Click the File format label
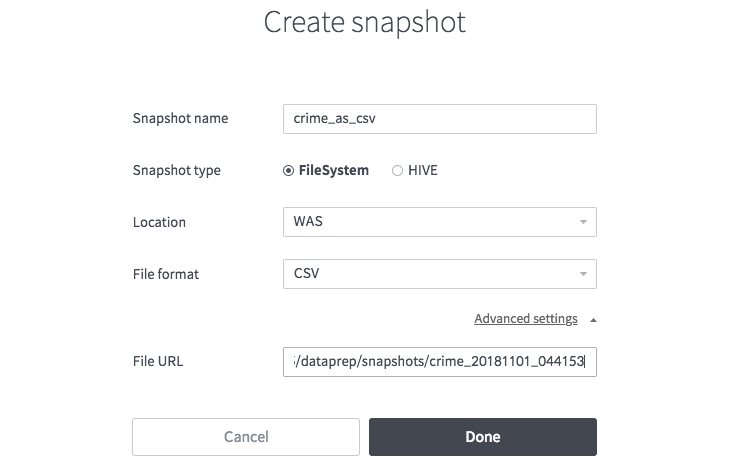Image resolution: width=741 pixels, height=473 pixels. 166,275
